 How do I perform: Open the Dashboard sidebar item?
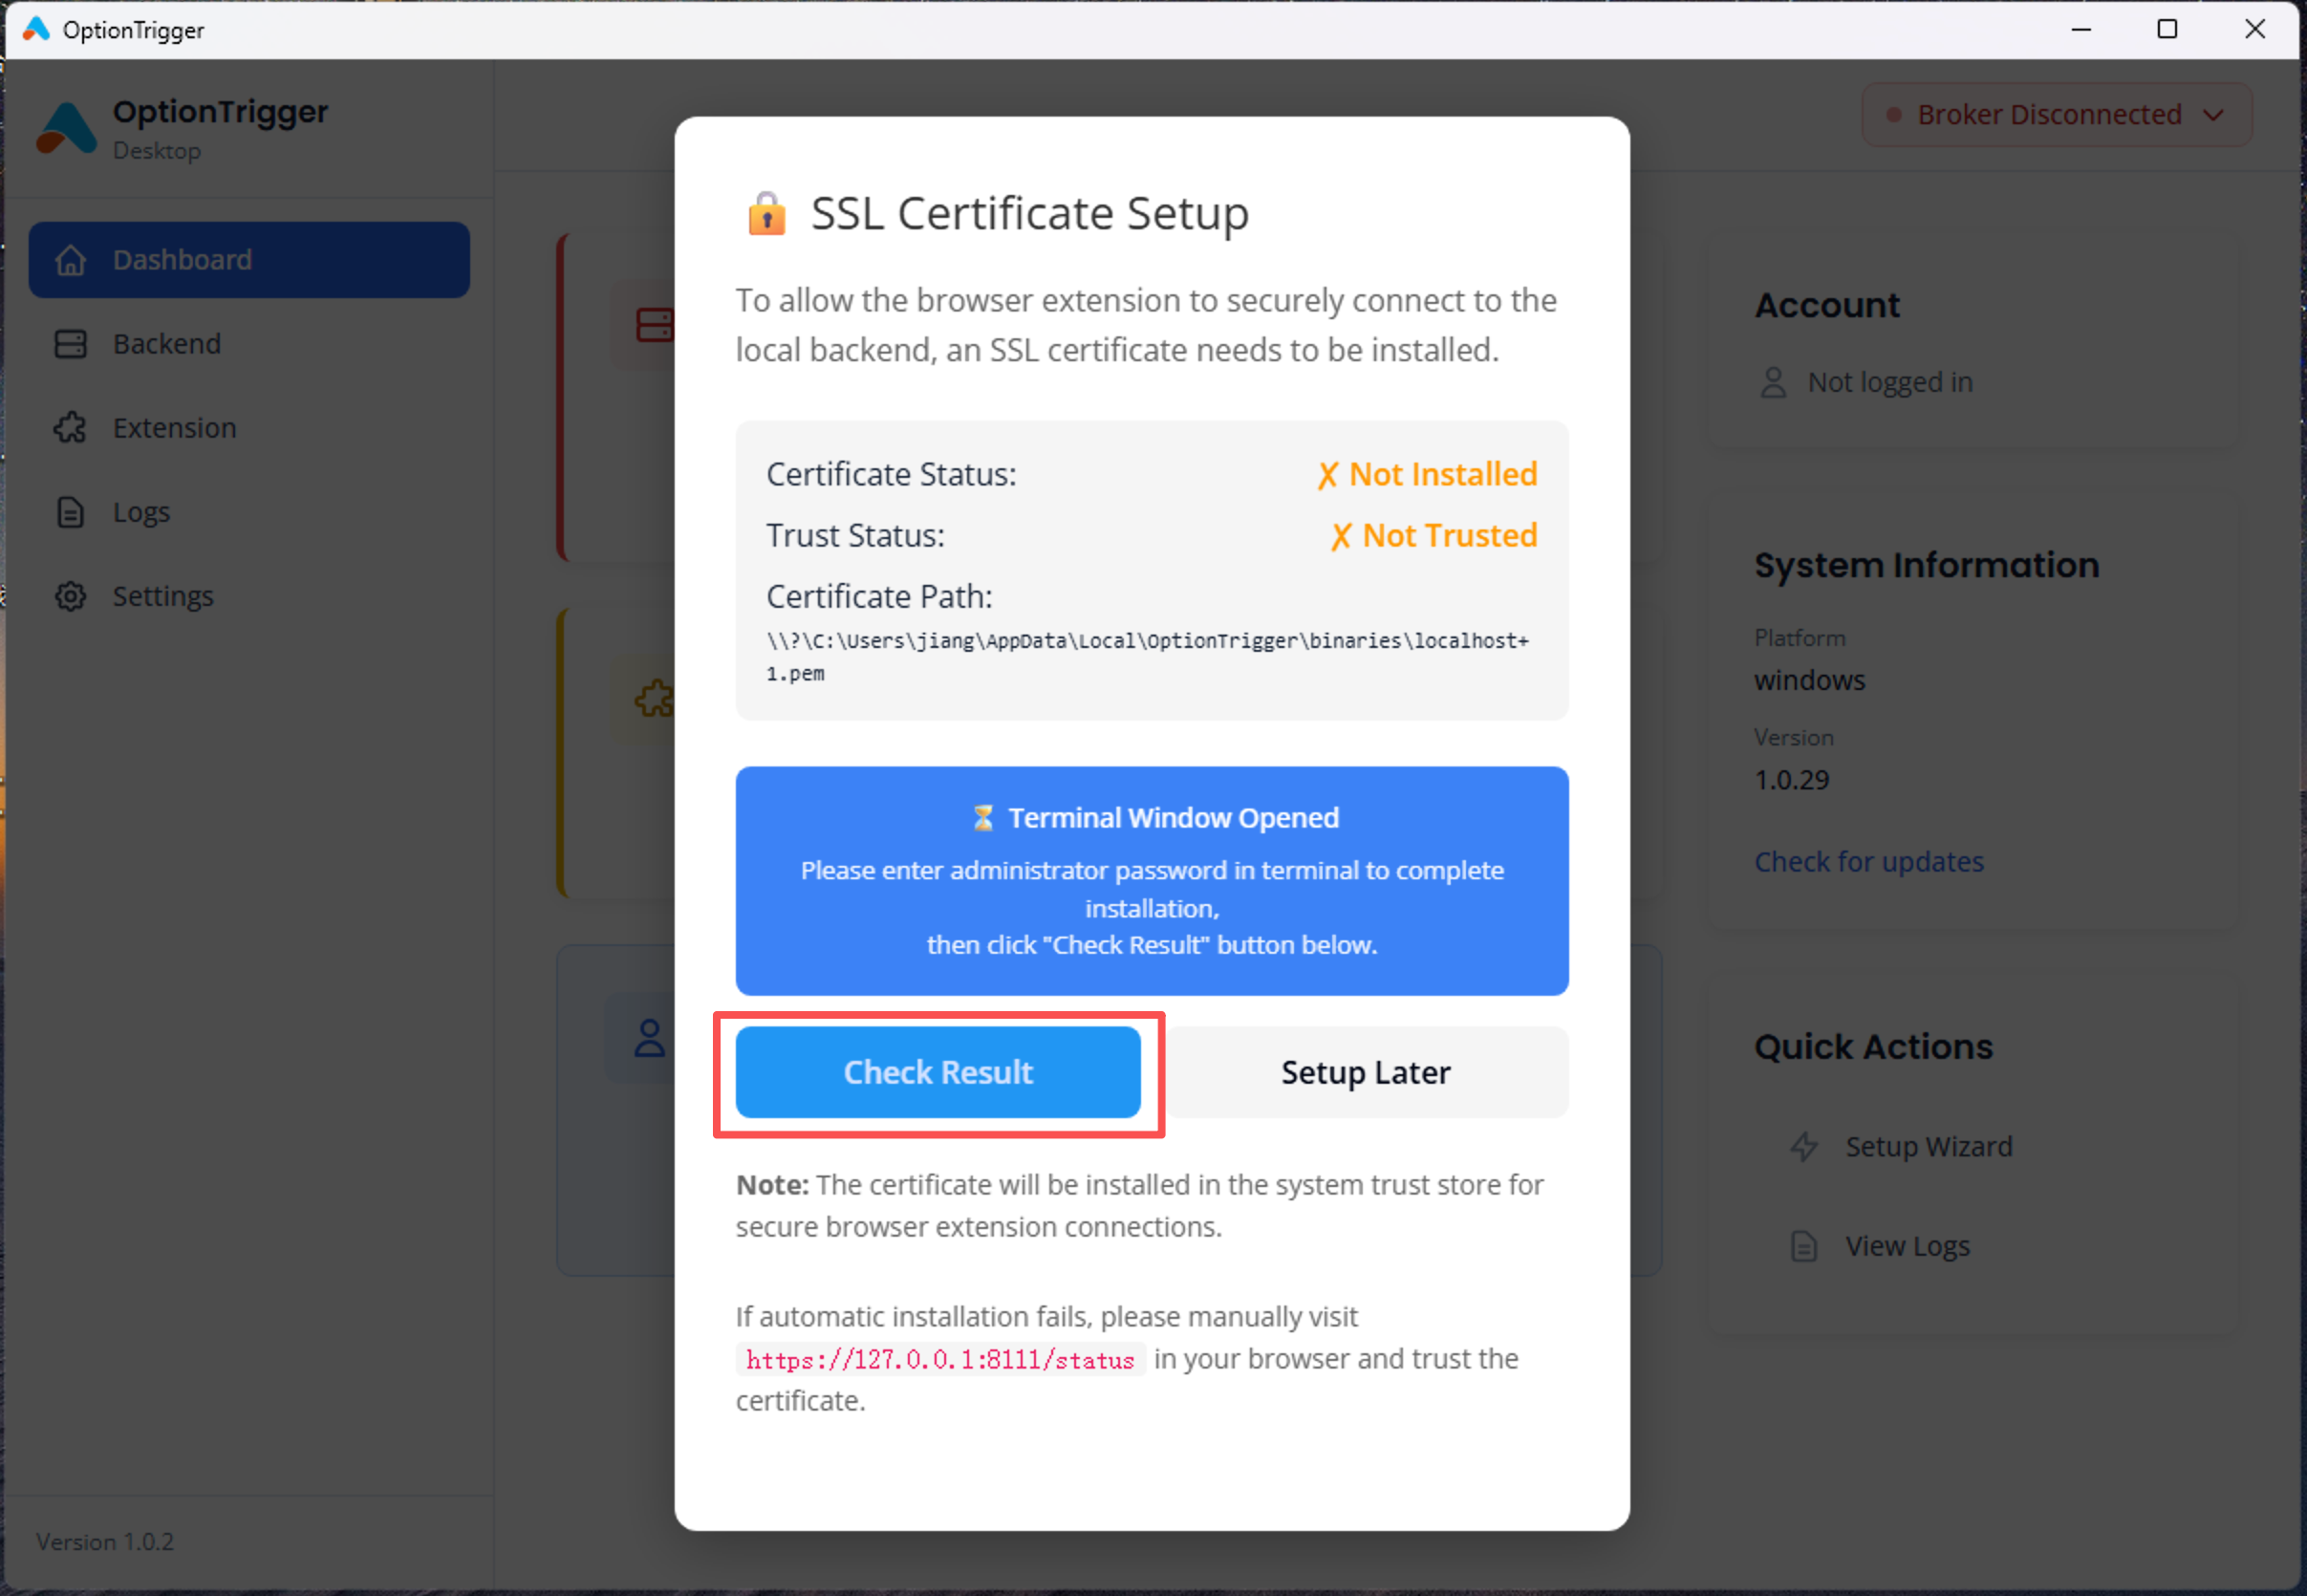click(249, 260)
